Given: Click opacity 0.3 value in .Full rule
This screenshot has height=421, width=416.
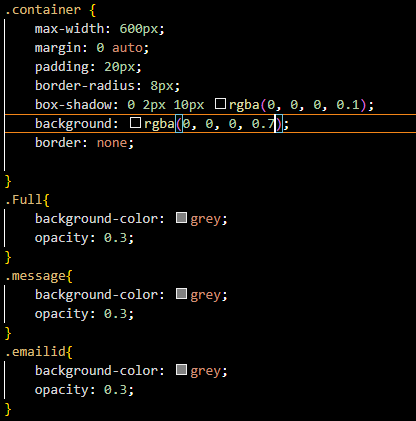Looking at the screenshot, I should coord(115,238).
